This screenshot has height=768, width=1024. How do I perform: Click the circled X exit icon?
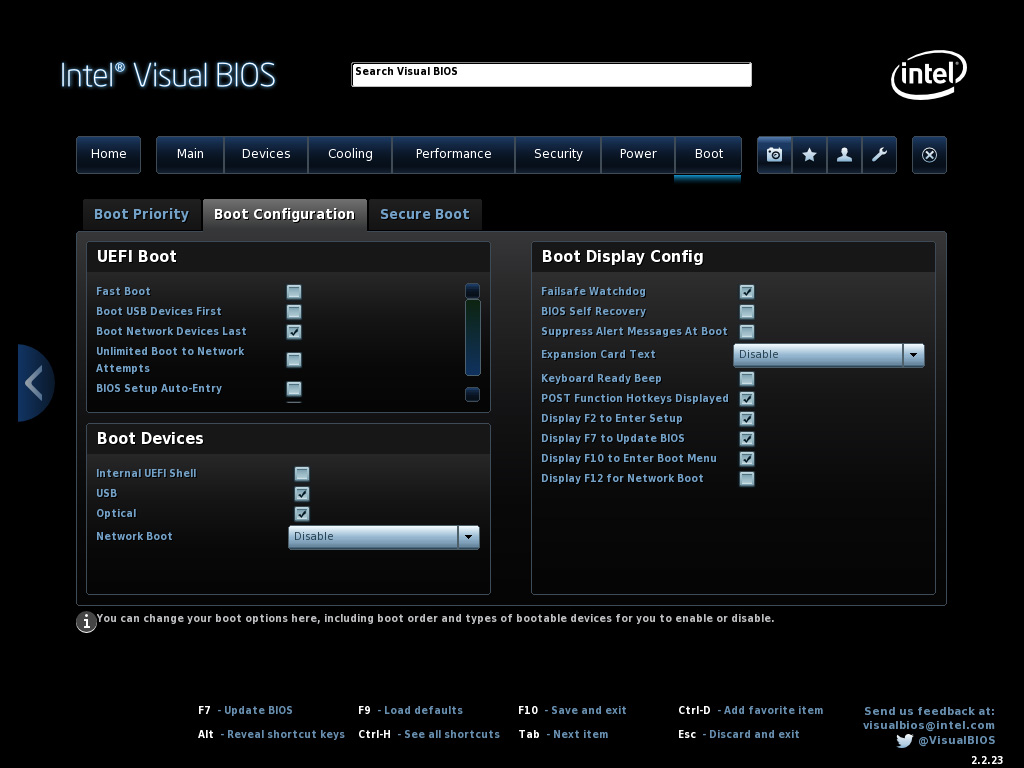(929, 155)
